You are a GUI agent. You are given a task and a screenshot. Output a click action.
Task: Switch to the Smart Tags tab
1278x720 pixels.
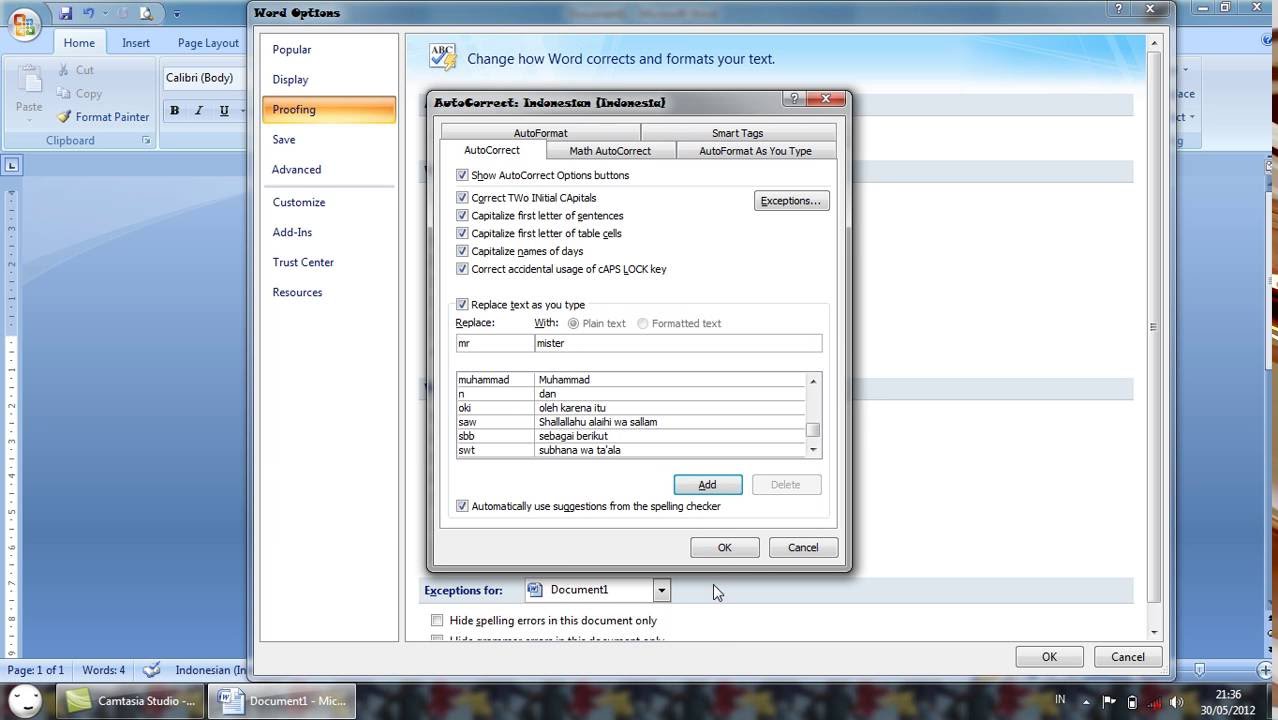tap(737, 133)
